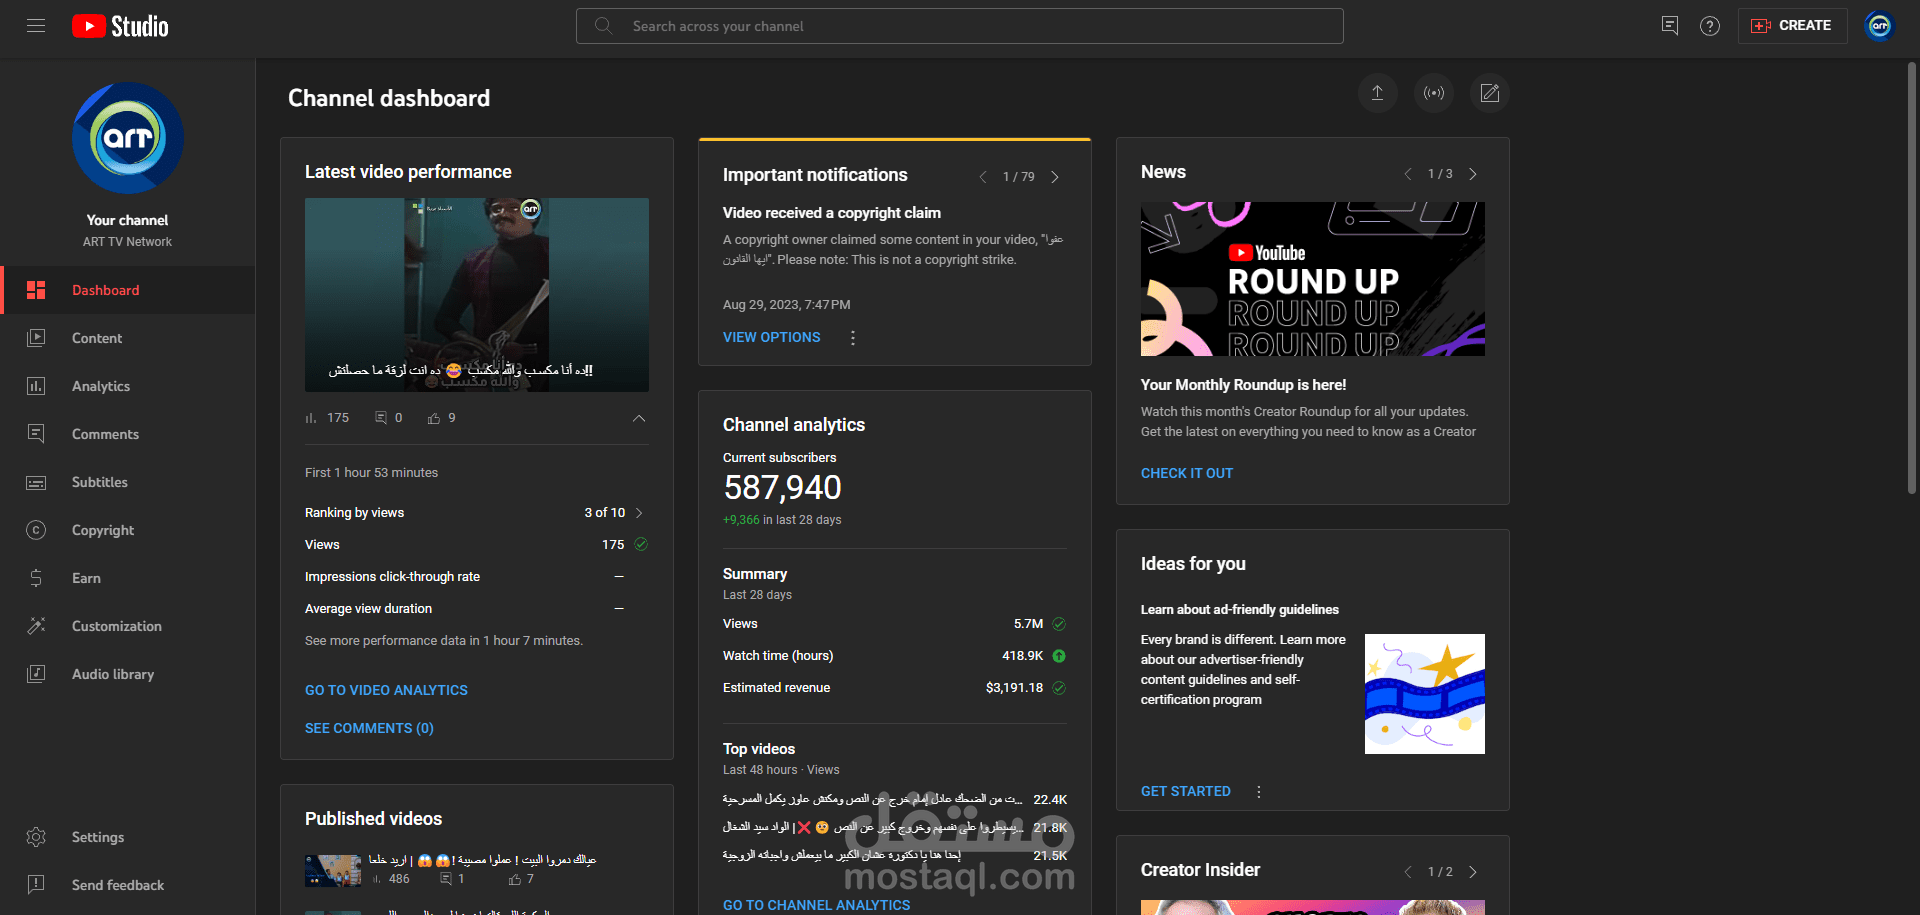Image resolution: width=1920 pixels, height=915 pixels.
Task: Click GET STARTED under Ideas for you
Action: tap(1186, 791)
